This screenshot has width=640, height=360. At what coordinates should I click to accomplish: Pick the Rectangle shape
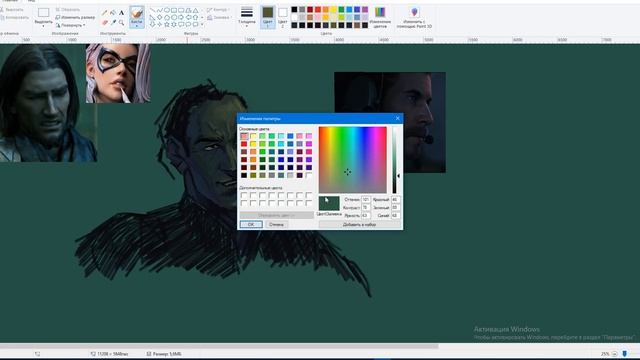coord(174,10)
